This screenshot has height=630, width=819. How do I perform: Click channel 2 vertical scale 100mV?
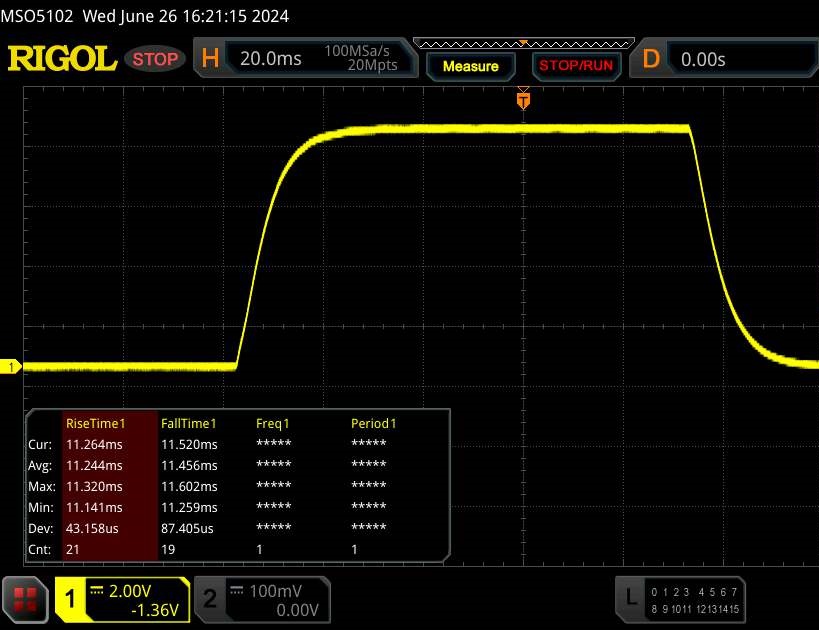click(275, 591)
